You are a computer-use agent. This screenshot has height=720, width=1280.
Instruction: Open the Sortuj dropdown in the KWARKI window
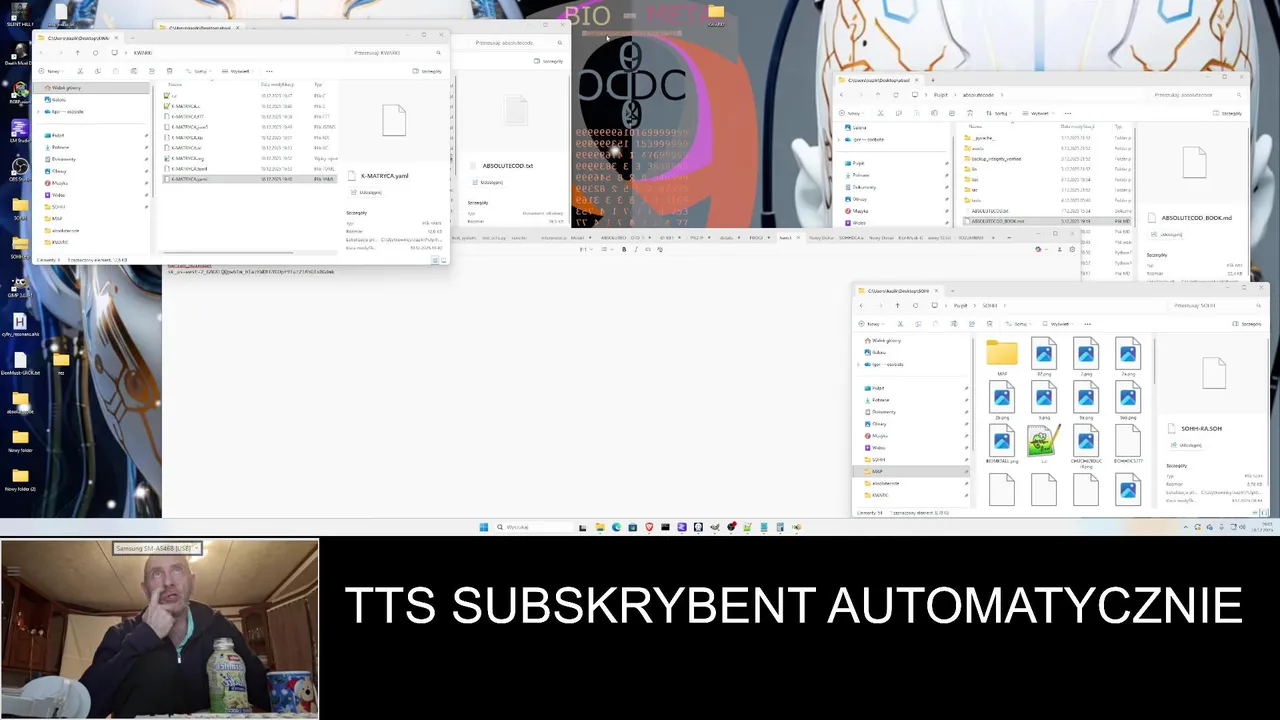point(198,71)
